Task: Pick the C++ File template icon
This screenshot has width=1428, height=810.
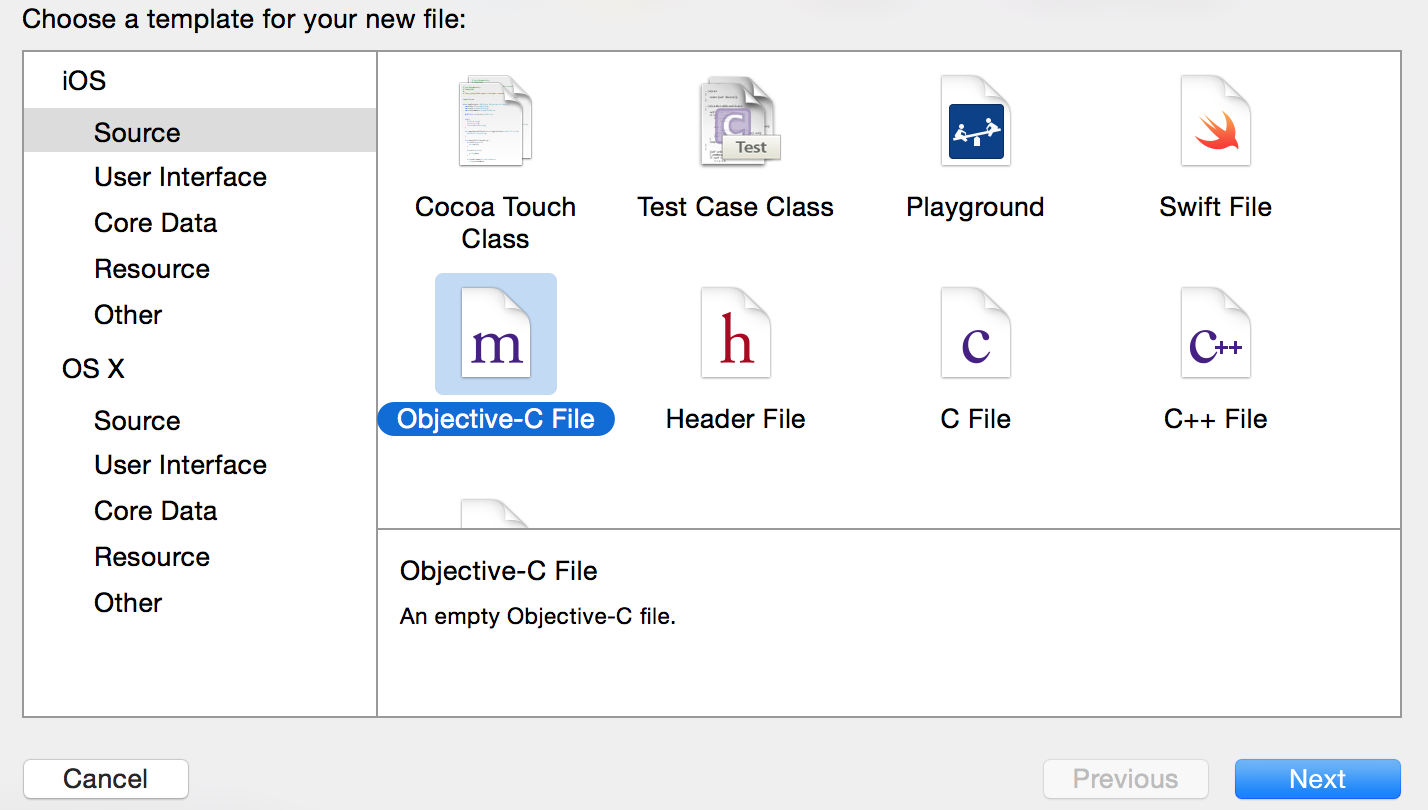Action: pyautogui.click(x=1216, y=334)
